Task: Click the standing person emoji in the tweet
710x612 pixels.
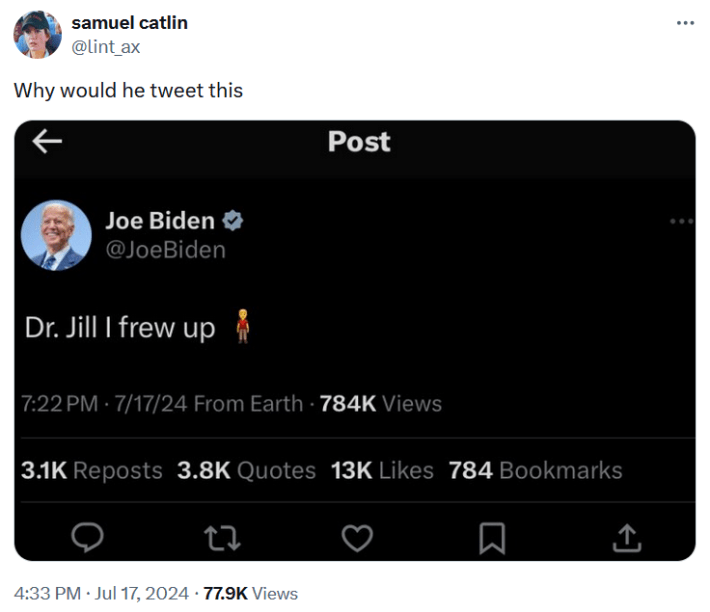Action: 241,327
